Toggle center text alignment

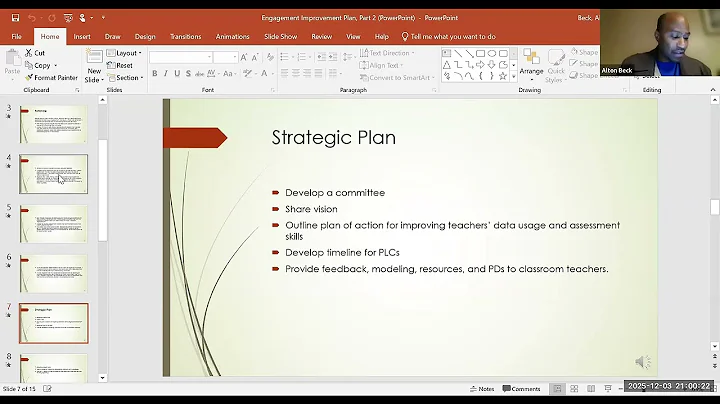point(296,73)
